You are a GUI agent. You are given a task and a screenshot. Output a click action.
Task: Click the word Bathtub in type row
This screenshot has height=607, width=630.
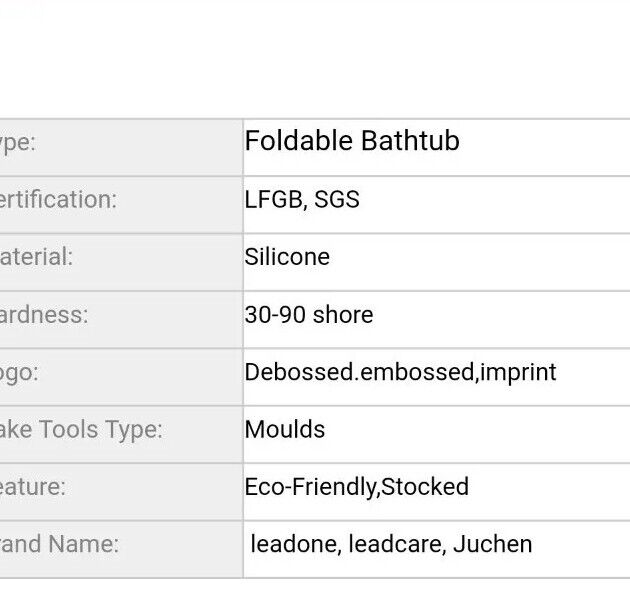click(x=410, y=141)
